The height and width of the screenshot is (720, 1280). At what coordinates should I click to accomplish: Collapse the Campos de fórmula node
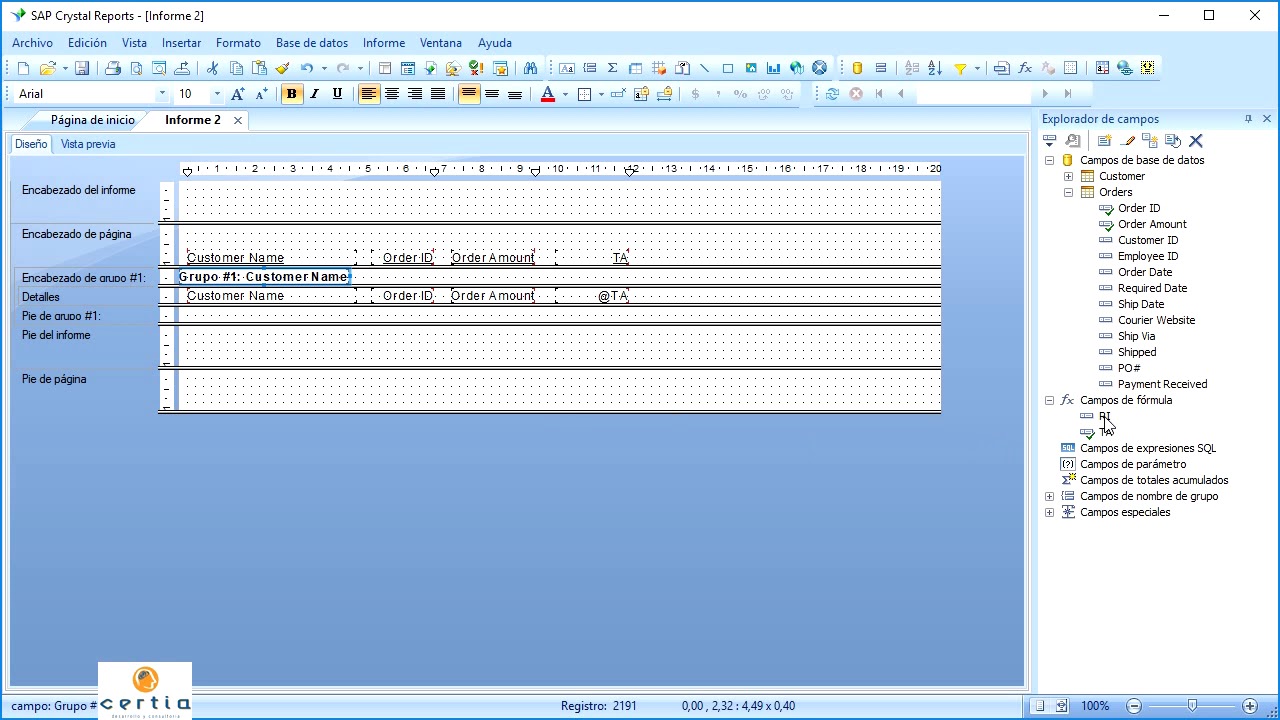tap(1050, 400)
